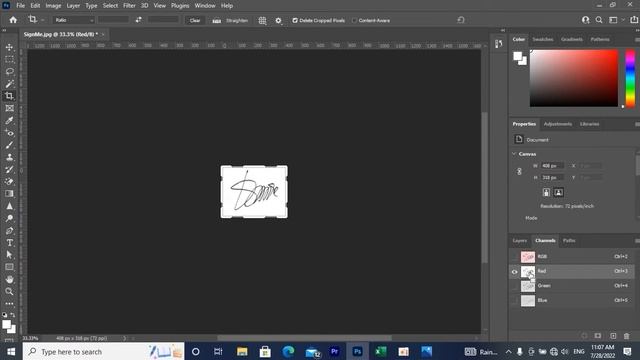Select the Crop tool in the toolbar
Screen dimensions: 640x360
pyautogui.click(x=9, y=96)
